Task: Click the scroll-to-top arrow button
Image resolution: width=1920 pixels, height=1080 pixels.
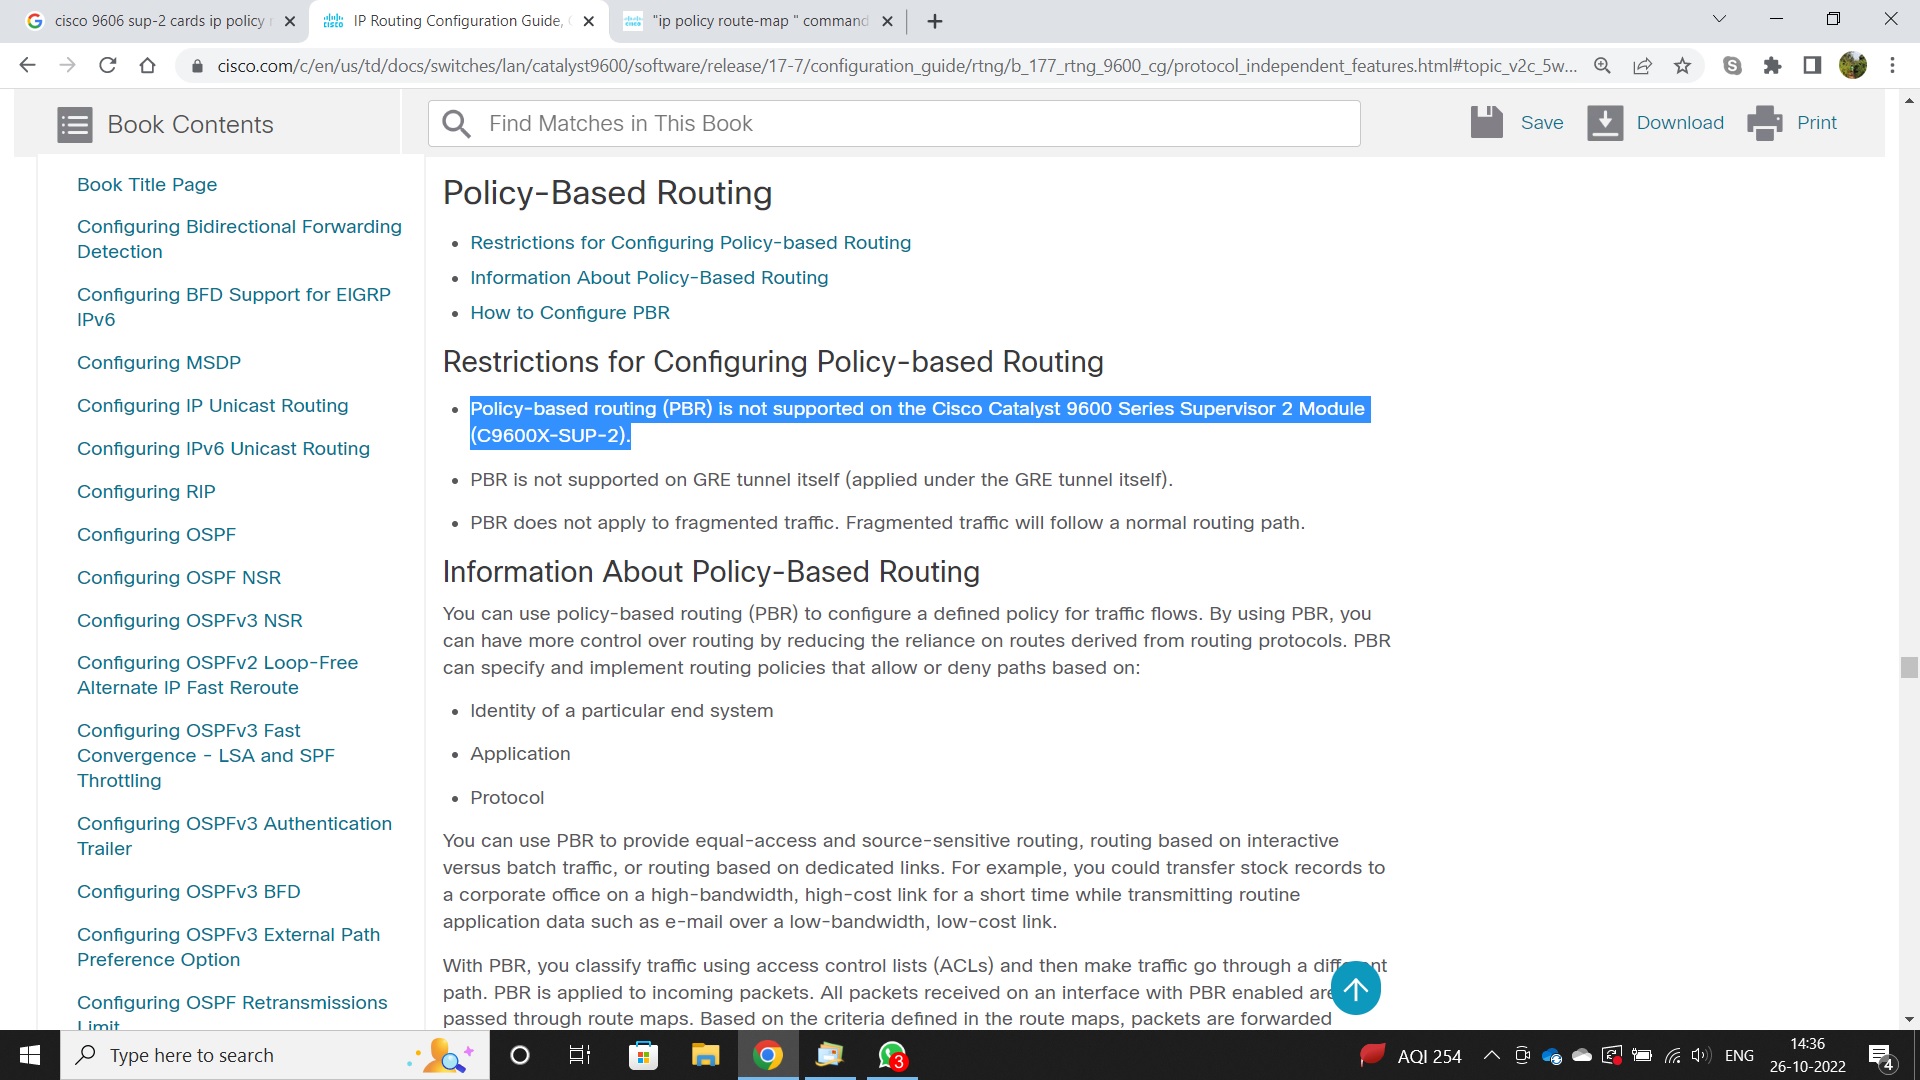Action: click(1355, 987)
